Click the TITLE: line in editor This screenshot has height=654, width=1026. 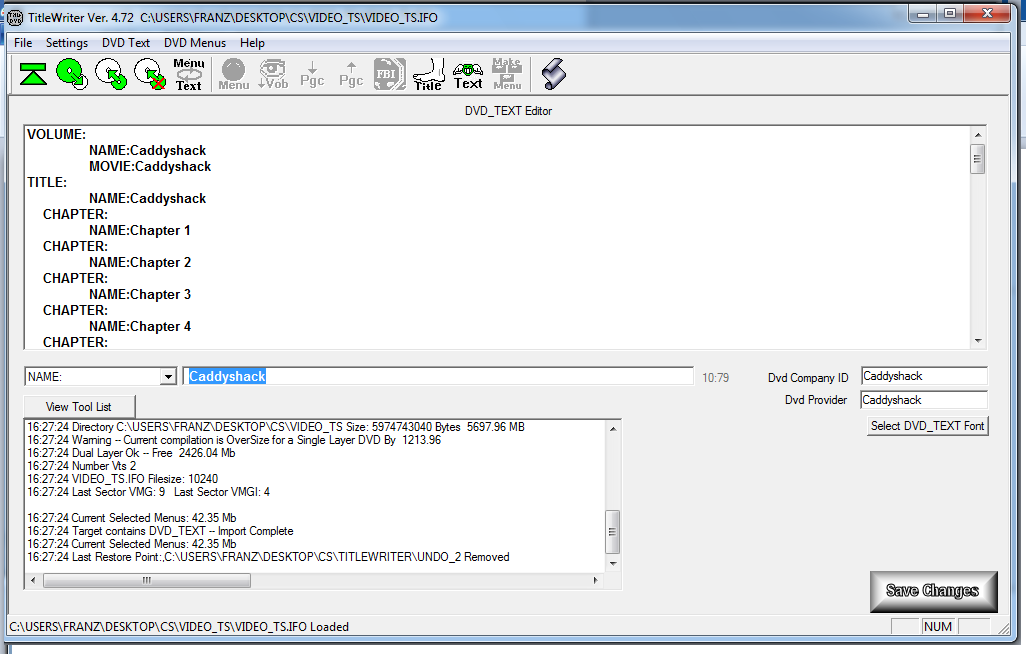tap(47, 182)
